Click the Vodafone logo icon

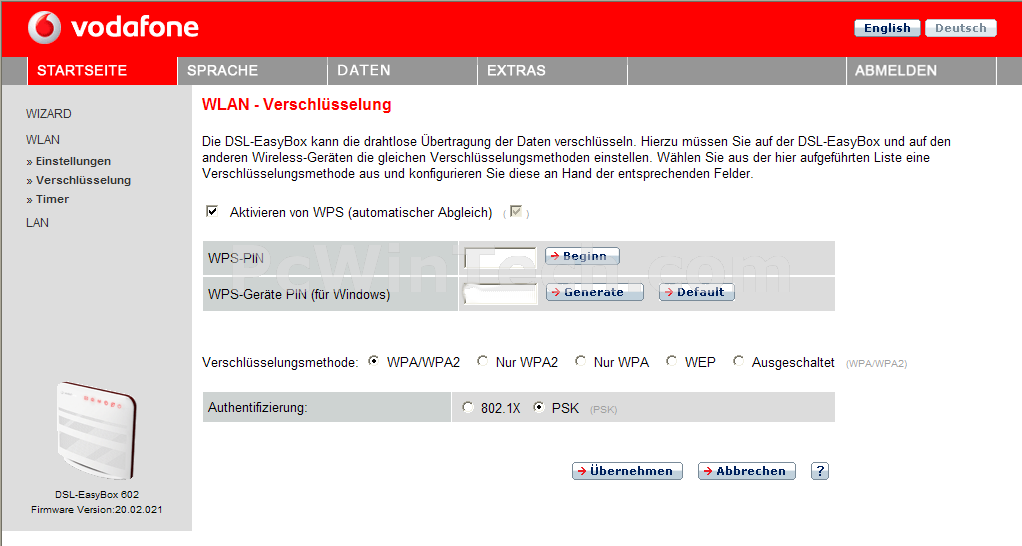click(x=44, y=27)
